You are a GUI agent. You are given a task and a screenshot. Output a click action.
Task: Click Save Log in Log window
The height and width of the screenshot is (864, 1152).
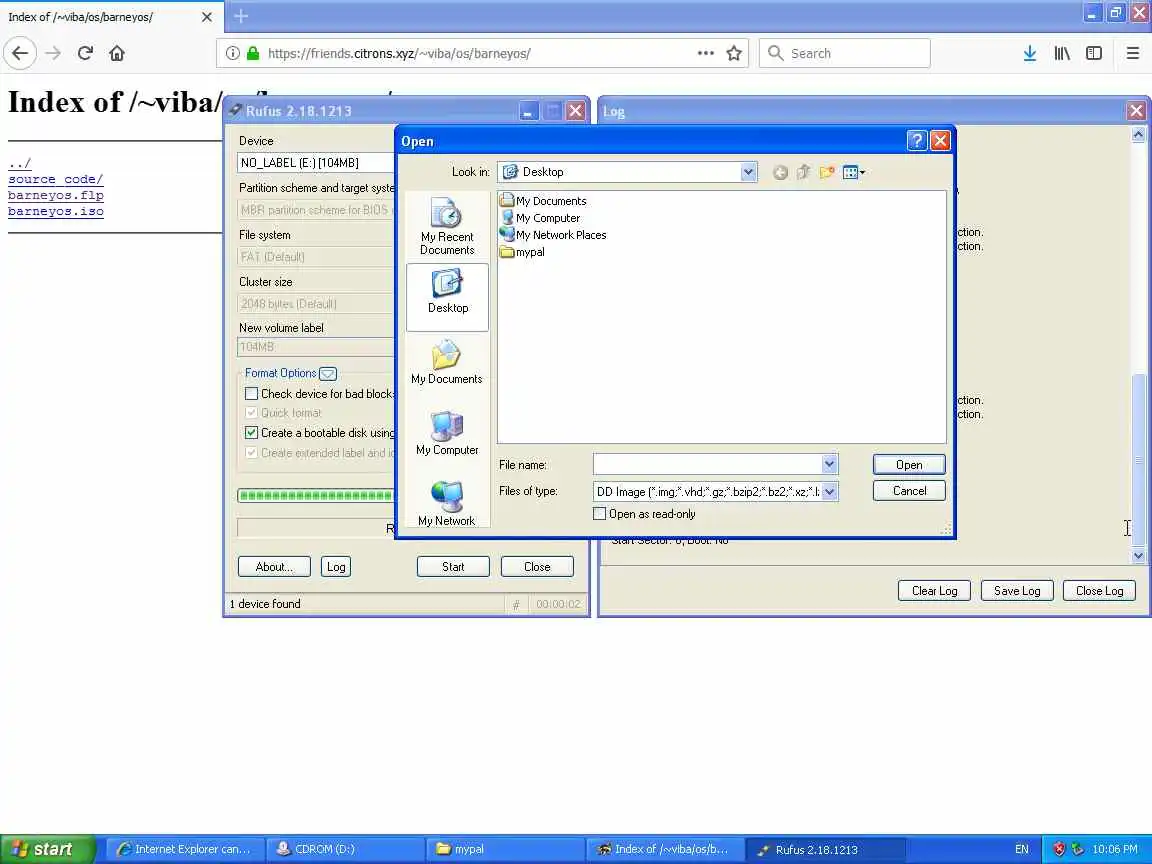1017,591
